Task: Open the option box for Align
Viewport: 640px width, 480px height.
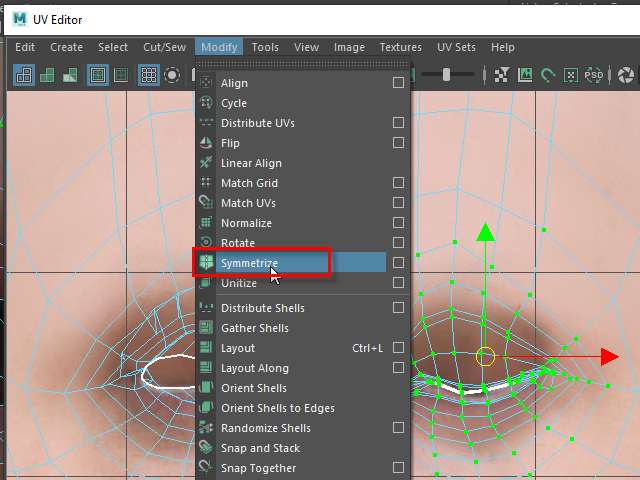Action: pos(398,83)
